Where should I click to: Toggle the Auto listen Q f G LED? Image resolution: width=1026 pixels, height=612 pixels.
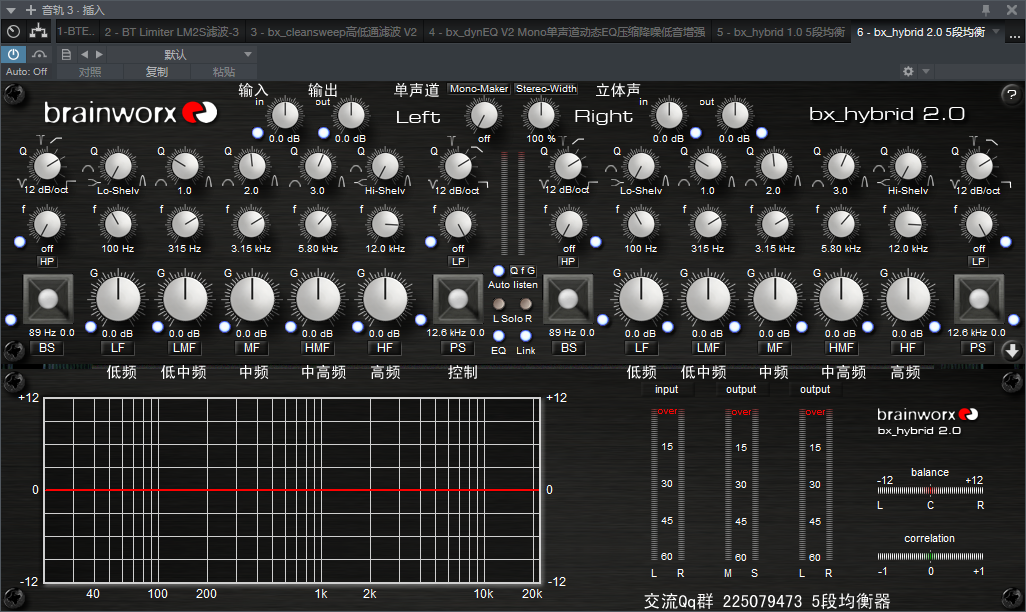(499, 270)
